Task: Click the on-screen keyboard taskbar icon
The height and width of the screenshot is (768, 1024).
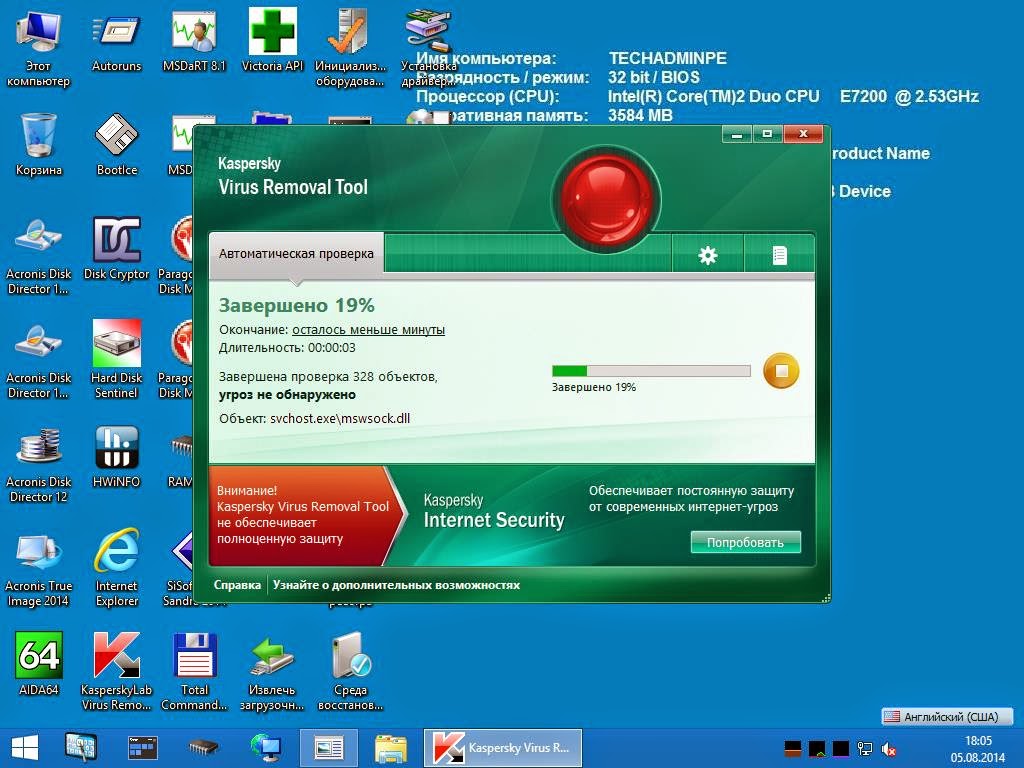Action: 81,747
